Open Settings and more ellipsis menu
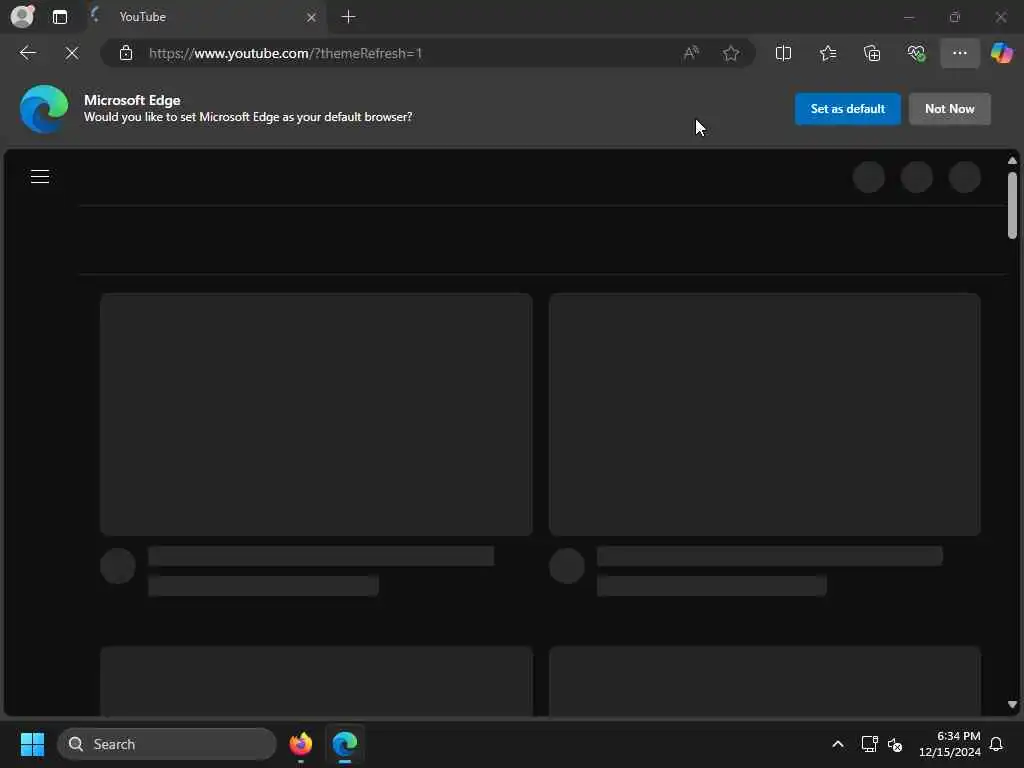1024x768 pixels. 959,53
